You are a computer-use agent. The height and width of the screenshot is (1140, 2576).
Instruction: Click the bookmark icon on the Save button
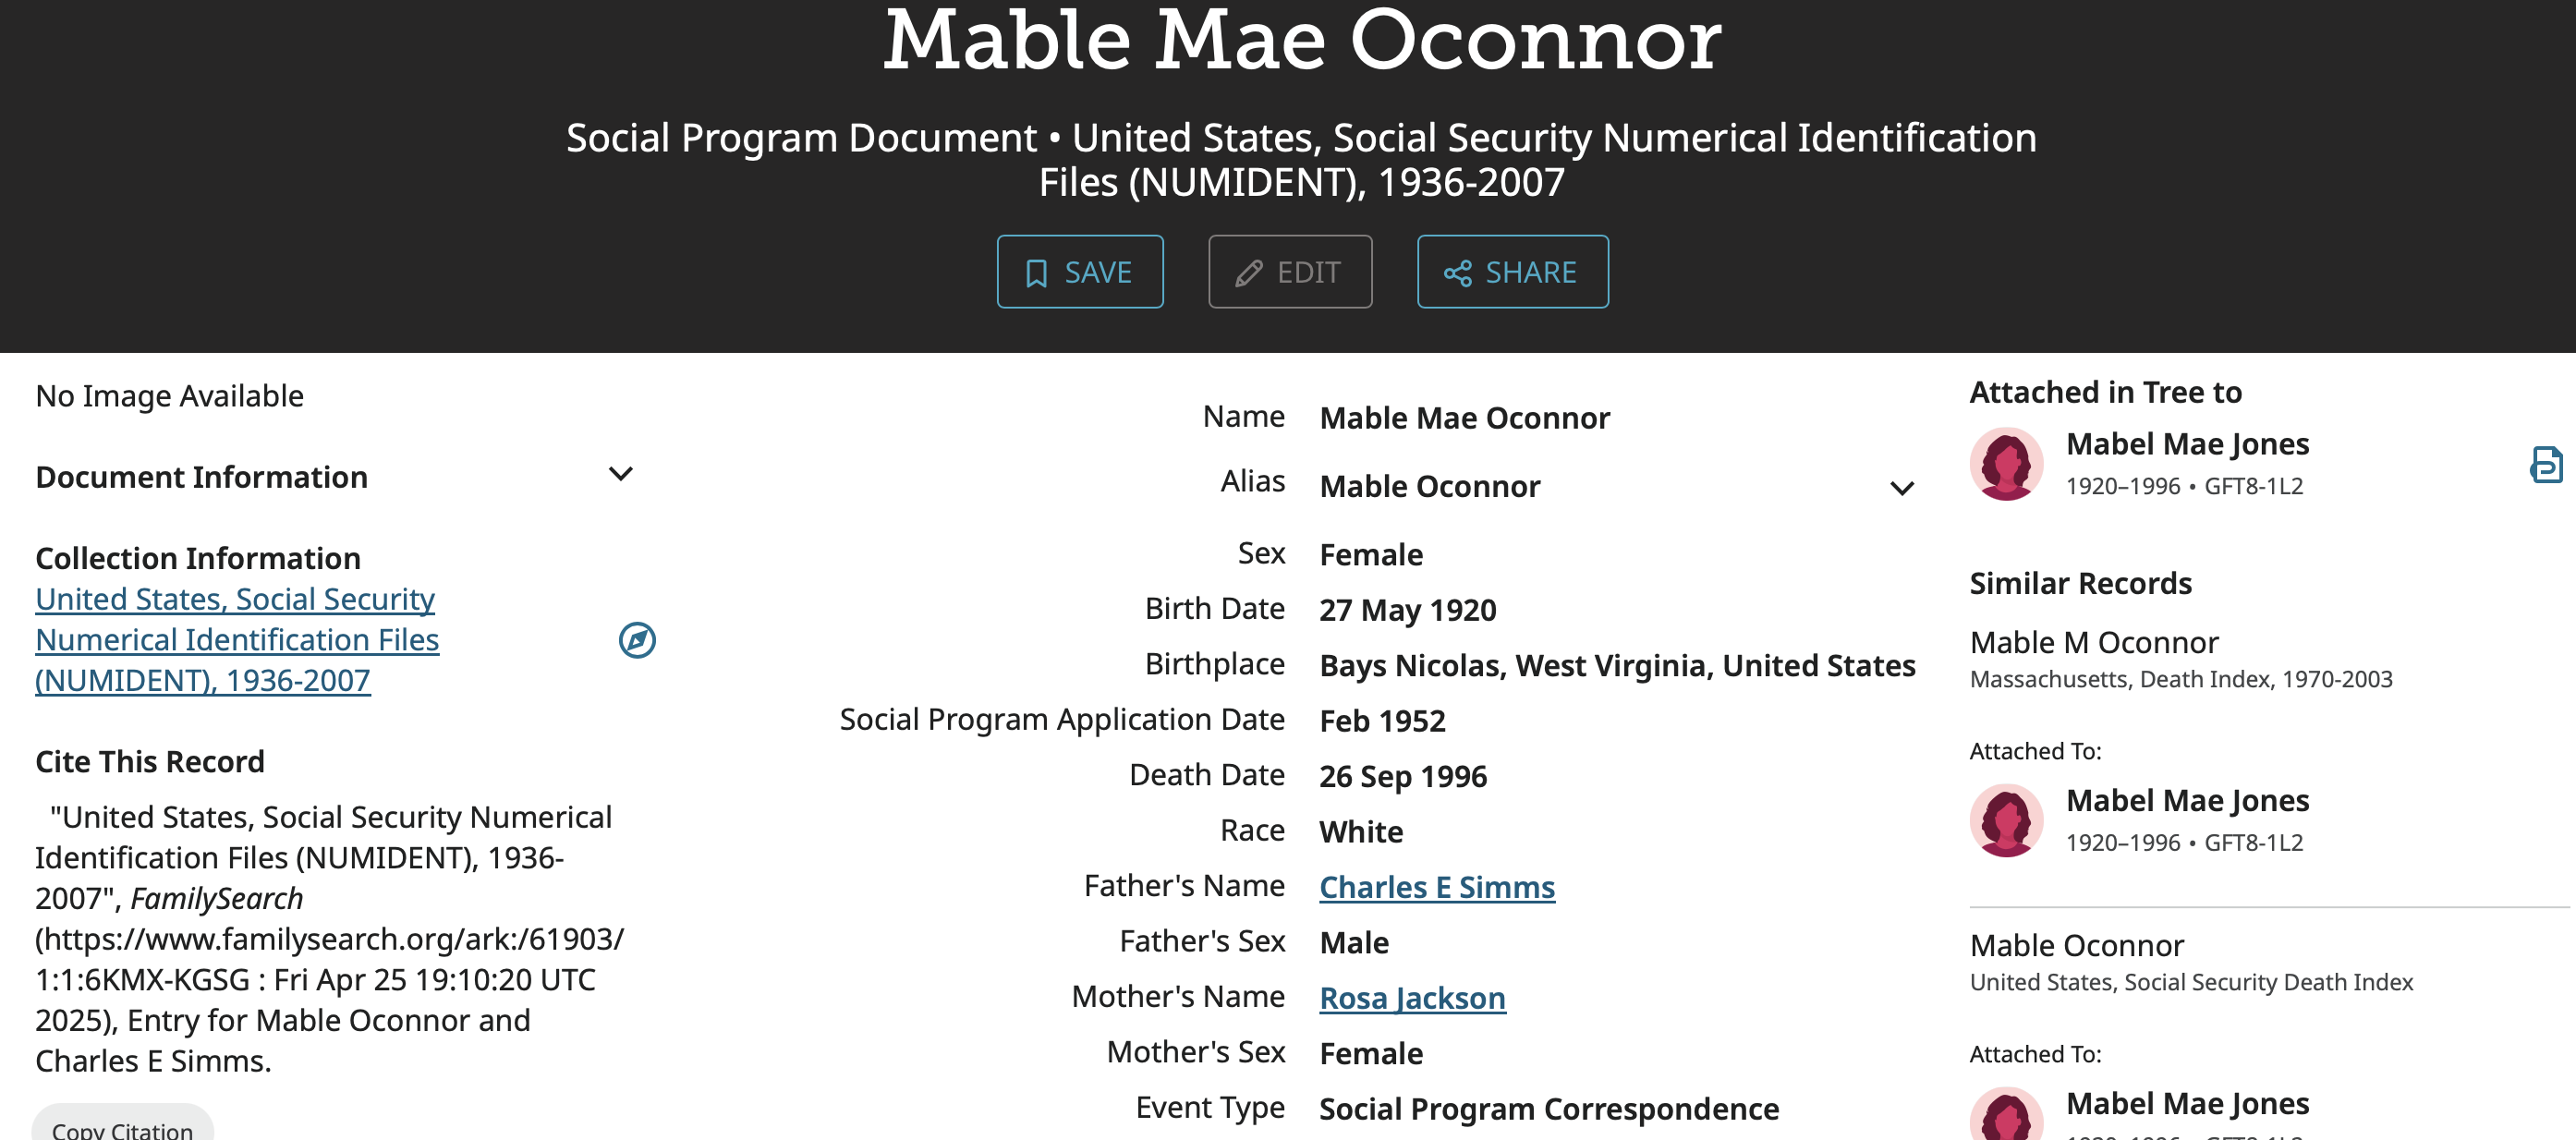[1036, 273]
